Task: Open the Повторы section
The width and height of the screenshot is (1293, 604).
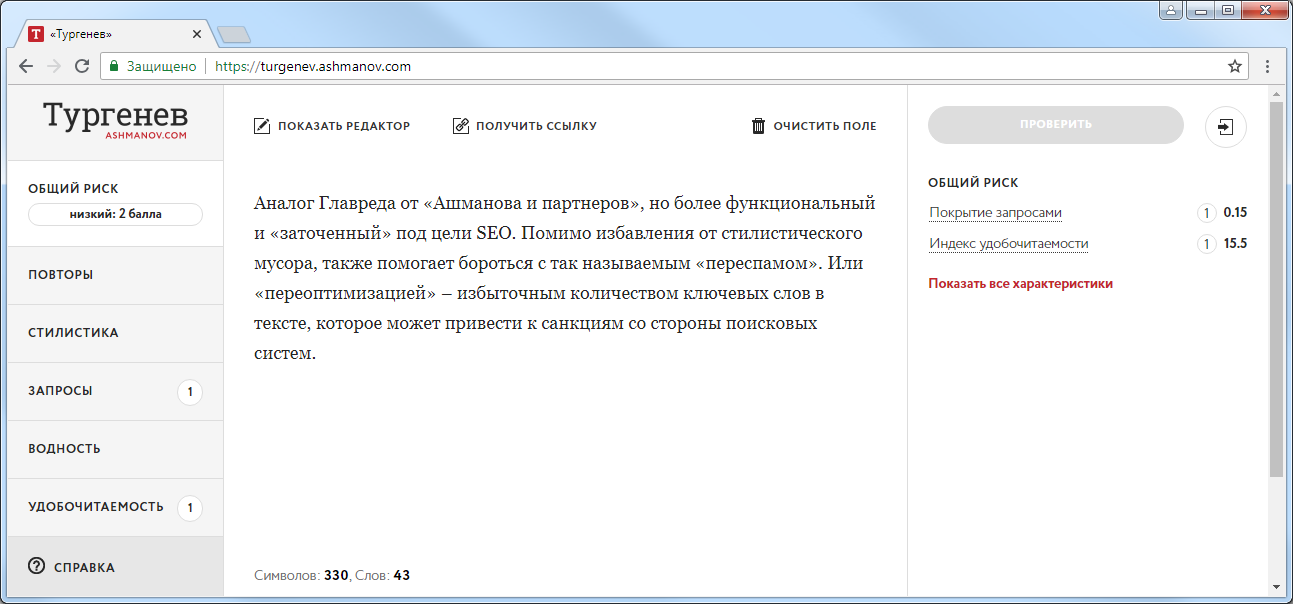Action: click(115, 275)
